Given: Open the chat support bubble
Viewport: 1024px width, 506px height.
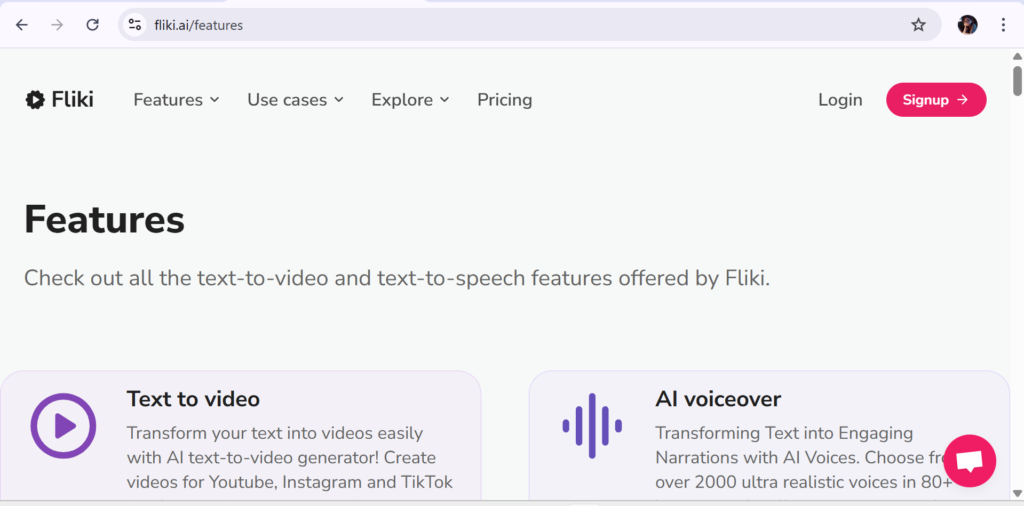Looking at the screenshot, I should click(969, 461).
